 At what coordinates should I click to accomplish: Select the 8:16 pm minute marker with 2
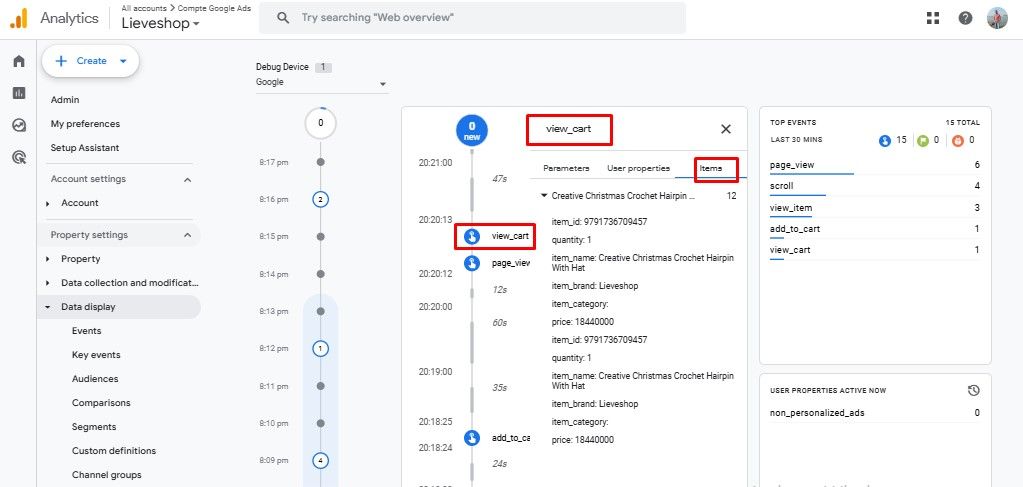point(320,199)
